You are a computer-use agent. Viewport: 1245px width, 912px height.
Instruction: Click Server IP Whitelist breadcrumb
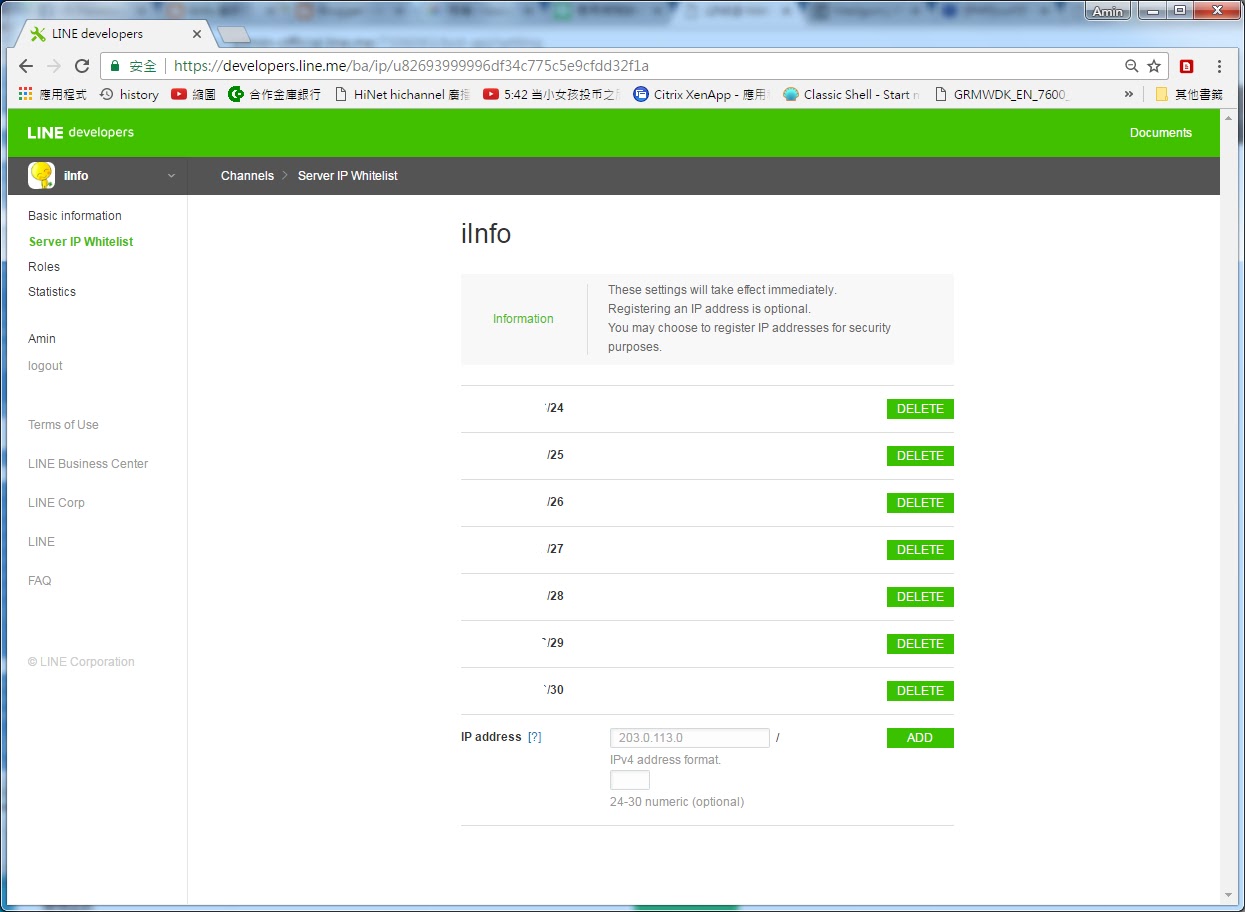348,176
